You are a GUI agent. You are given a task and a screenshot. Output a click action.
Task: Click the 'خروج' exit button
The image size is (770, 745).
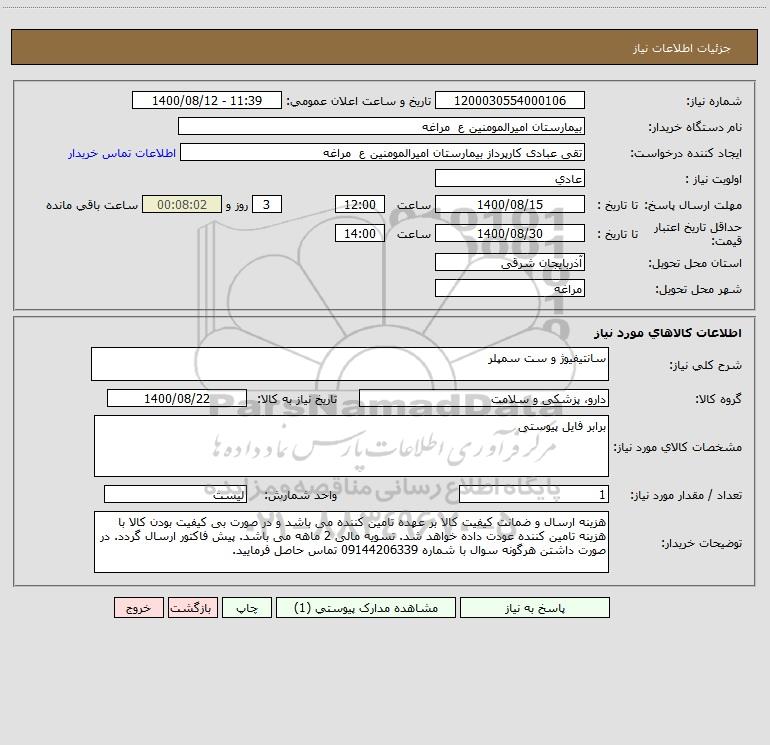[138, 608]
